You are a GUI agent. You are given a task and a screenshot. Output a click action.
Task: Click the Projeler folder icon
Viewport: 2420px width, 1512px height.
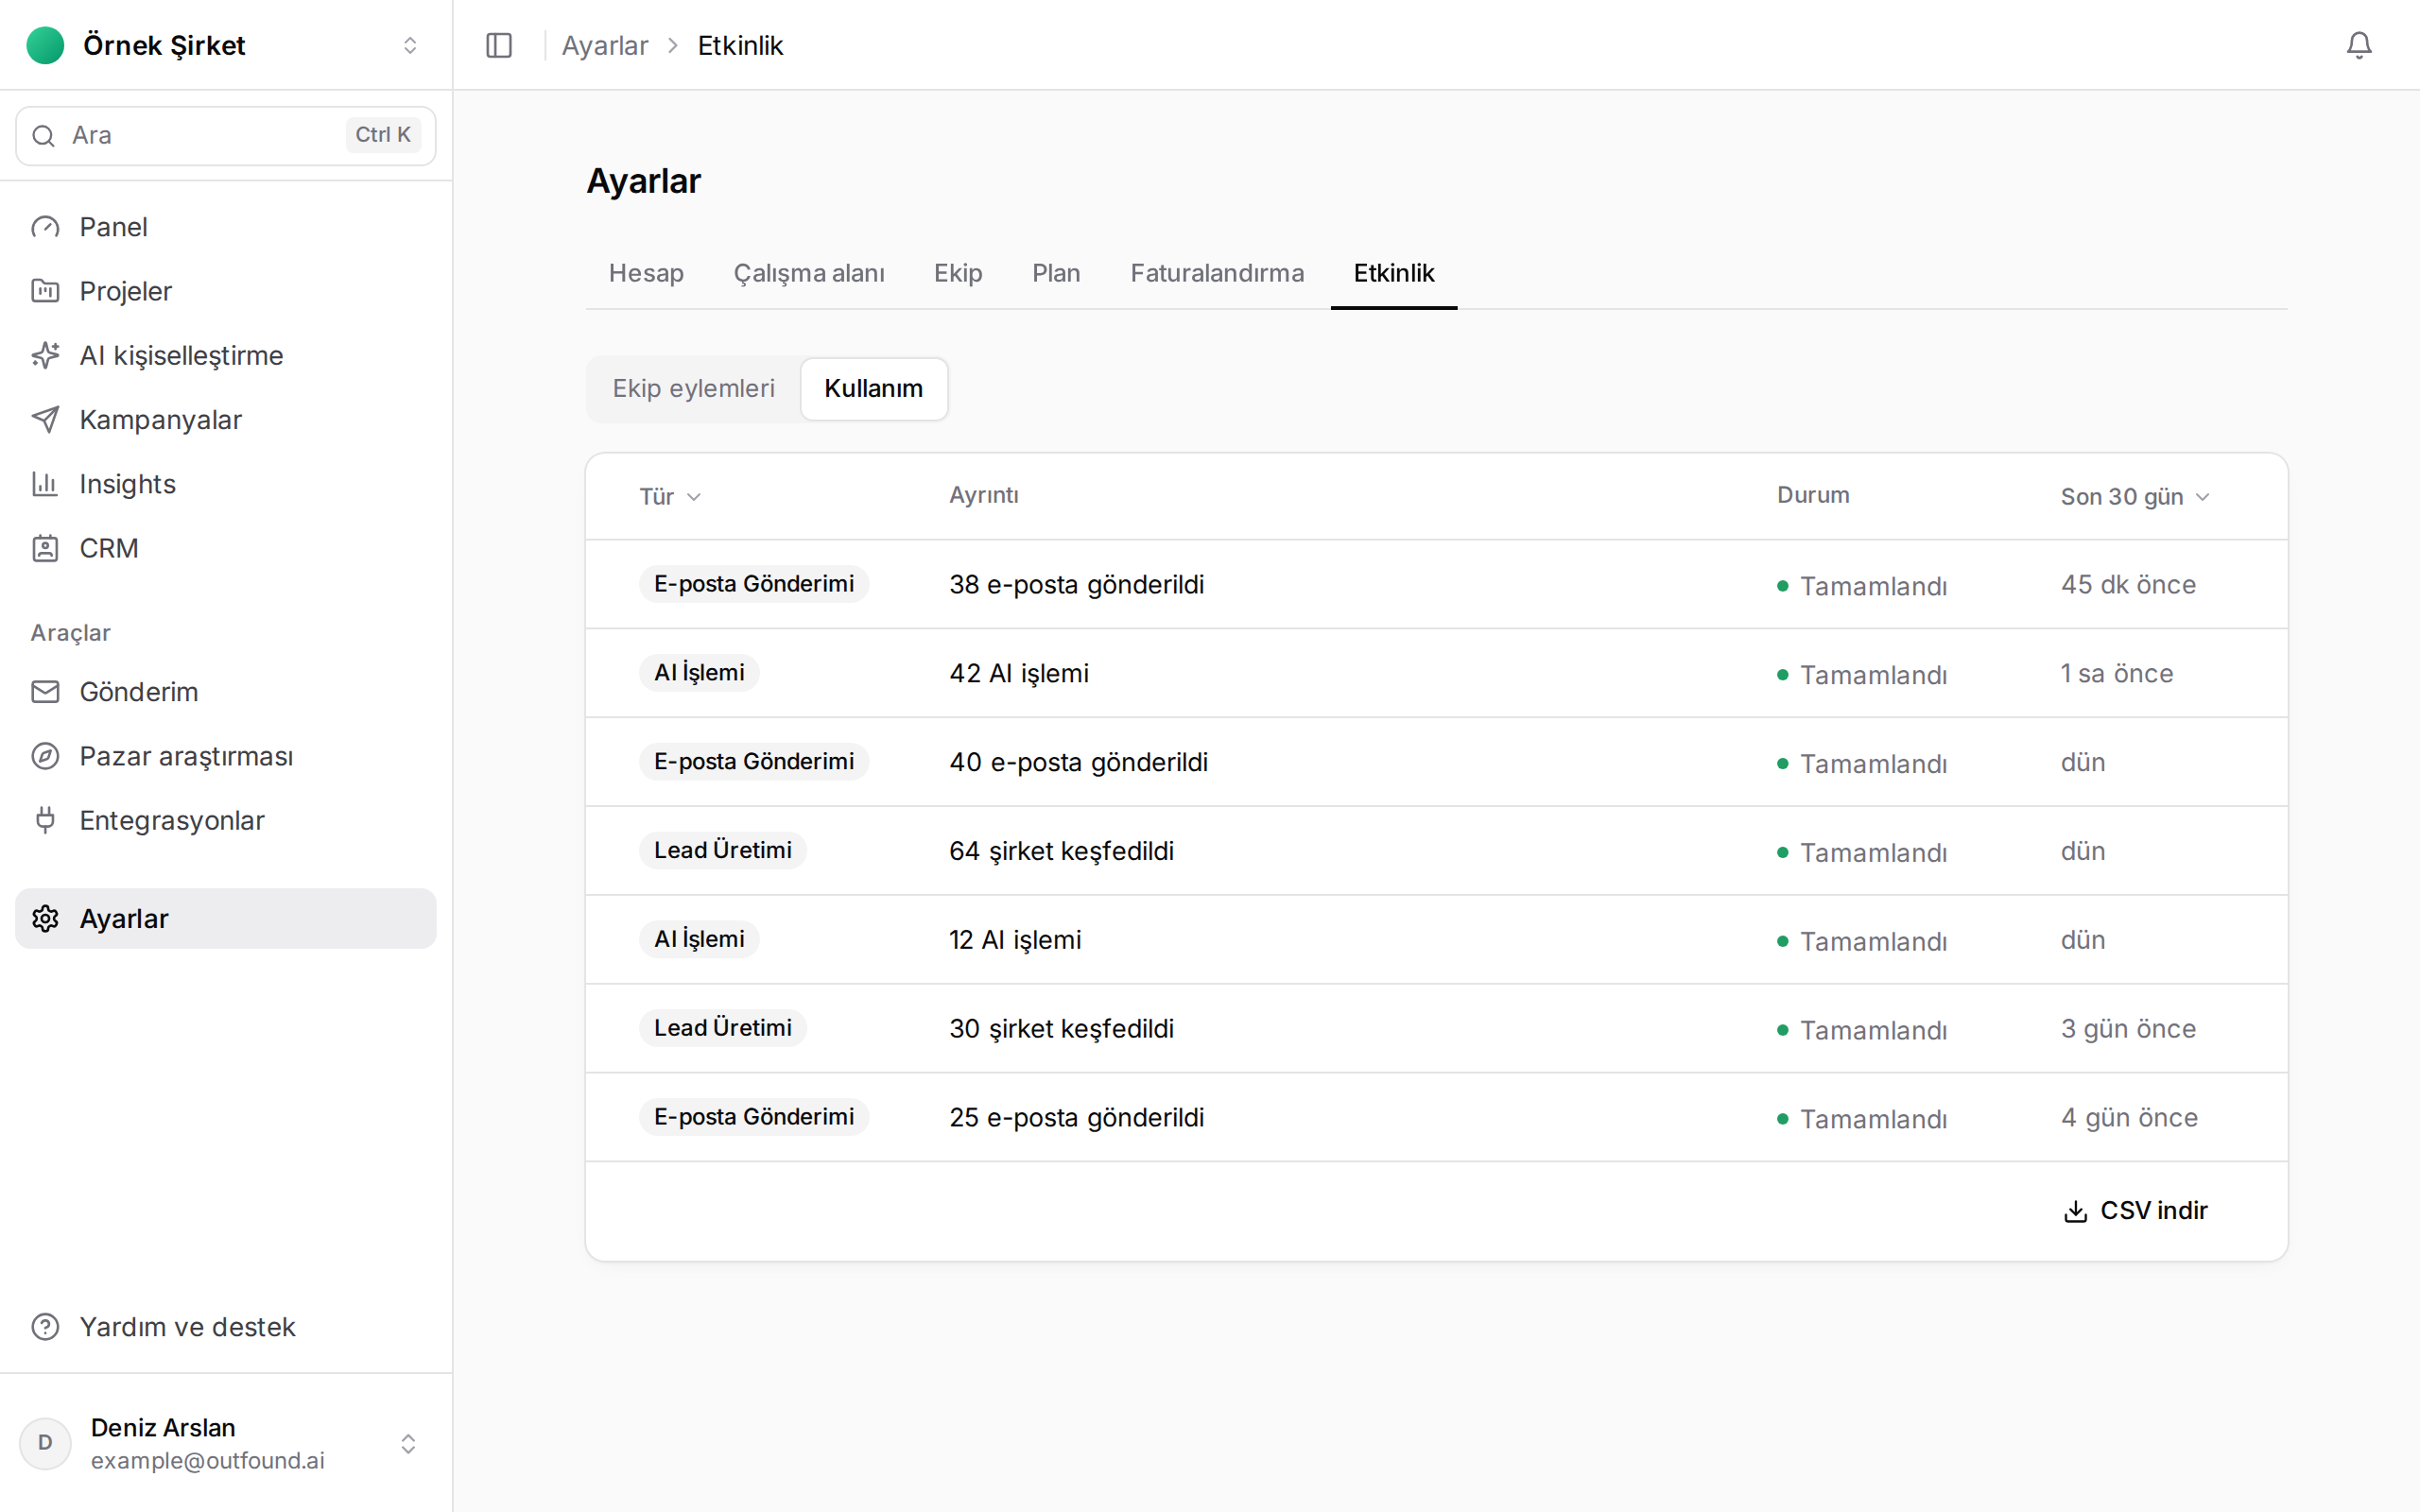(45, 291)
